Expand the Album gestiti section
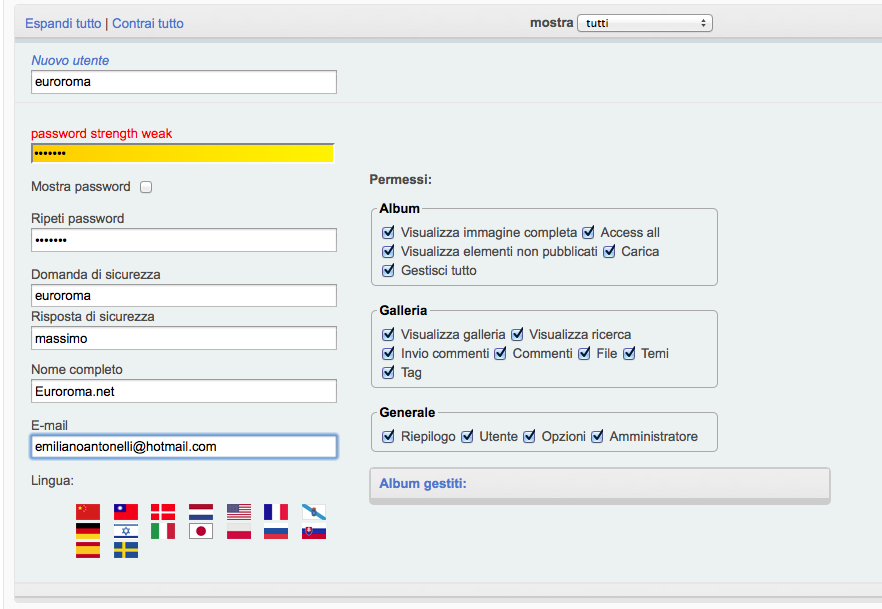882x609 pixels. pos(423,484)
